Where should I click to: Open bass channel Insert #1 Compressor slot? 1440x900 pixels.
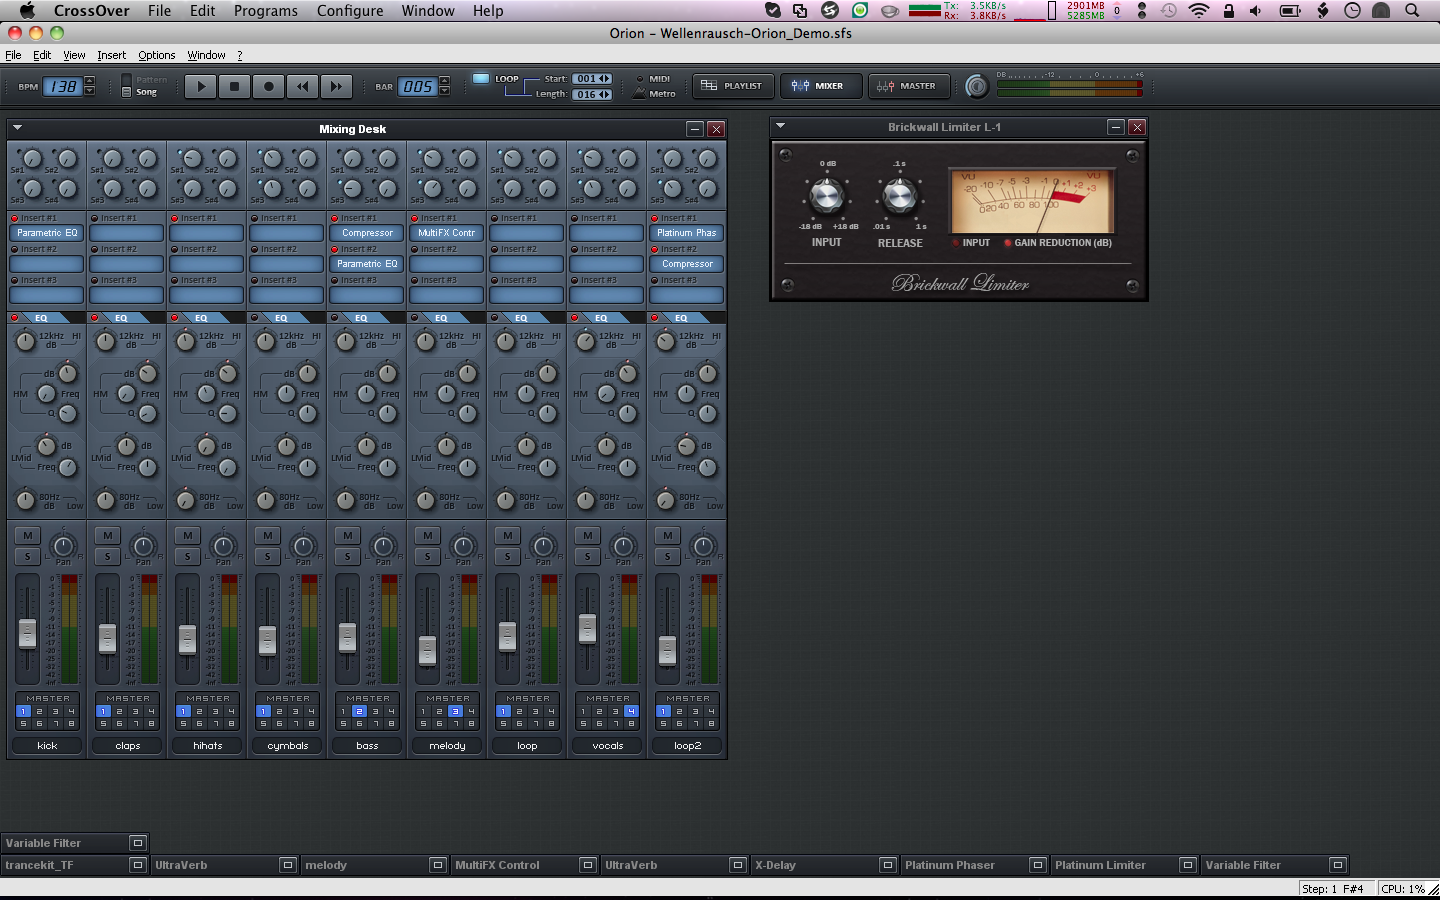click(x=367, y=233)
